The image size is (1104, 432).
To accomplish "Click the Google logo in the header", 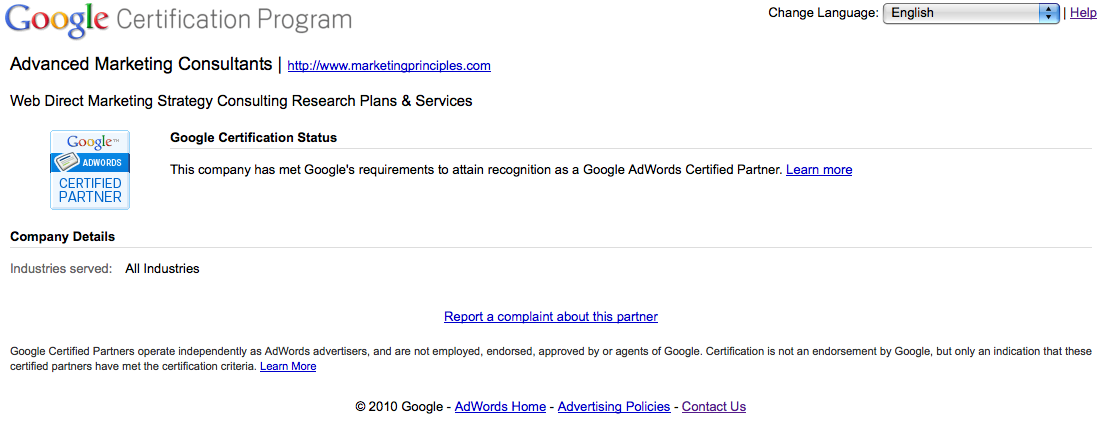I will point(58,19).
